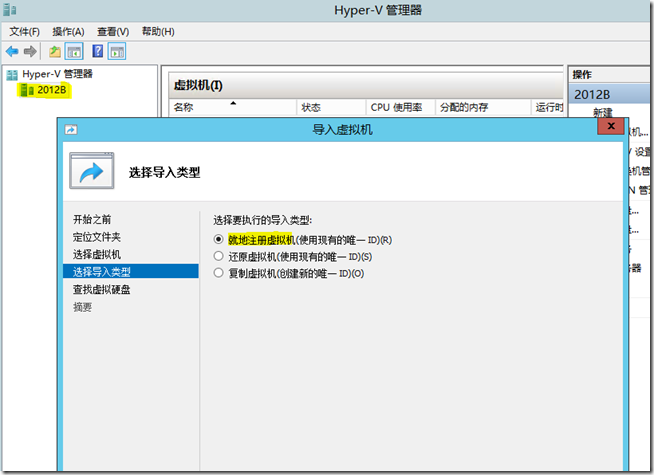
Task: Toggle the console tree pane icon
Action: [x=74, y=52]
